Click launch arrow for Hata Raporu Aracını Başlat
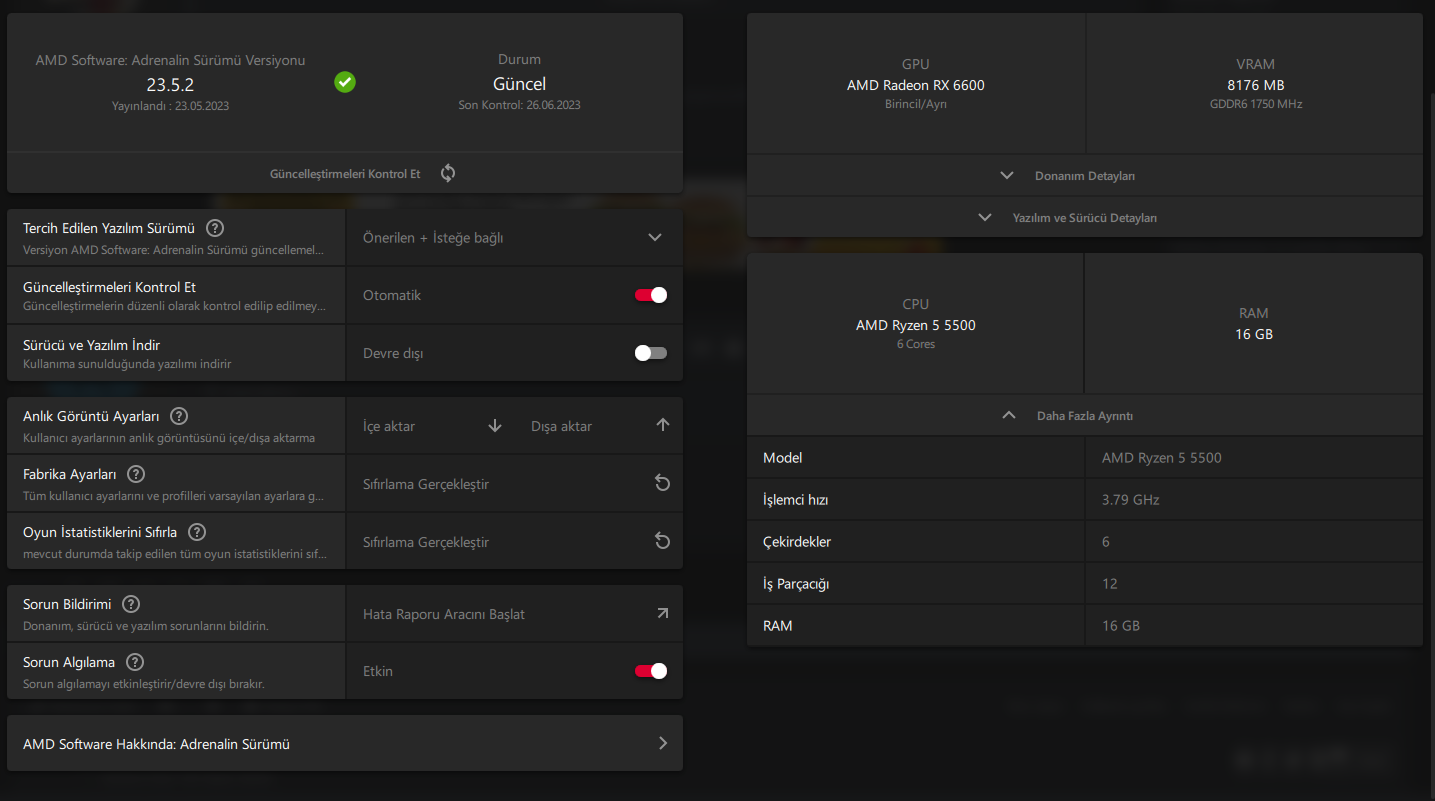Image resolution: width=1435 pixels, height=801 pixels. (x=662, y=613)
